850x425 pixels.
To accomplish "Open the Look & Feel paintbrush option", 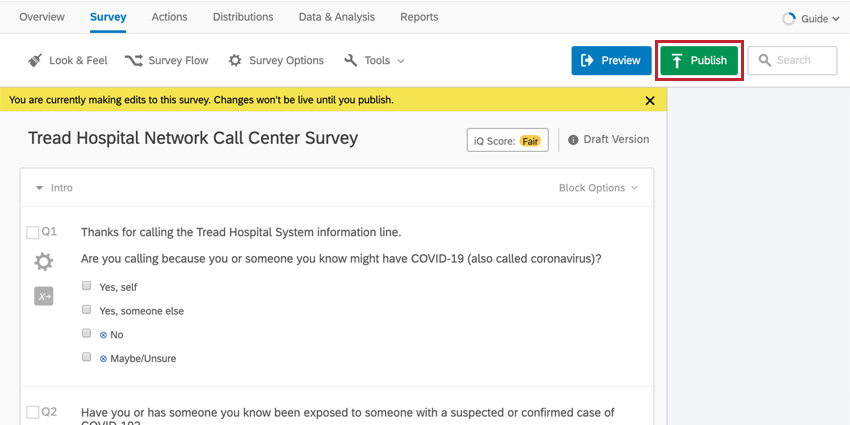I will (35, 60).
